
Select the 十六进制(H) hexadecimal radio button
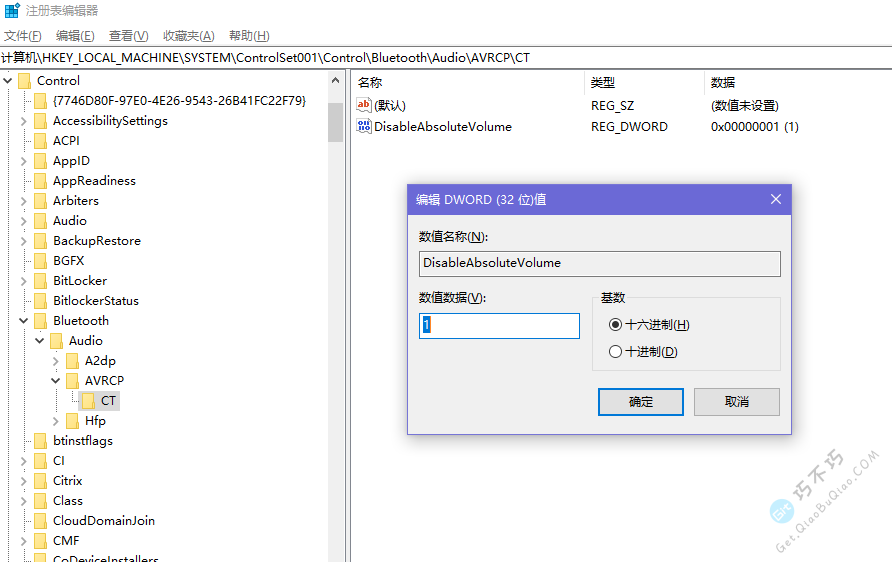click(x=615, y=325)
